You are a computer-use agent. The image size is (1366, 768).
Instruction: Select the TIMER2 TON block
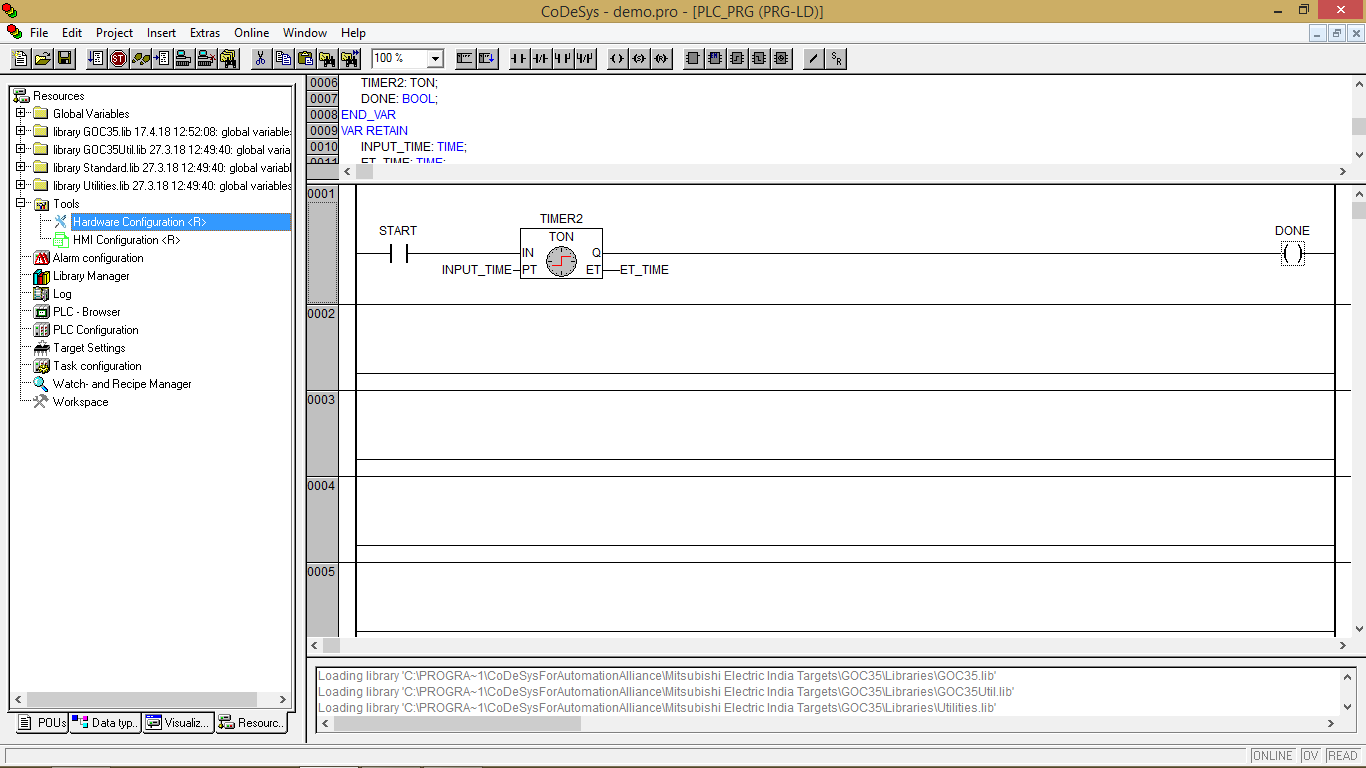click(561, 254)
